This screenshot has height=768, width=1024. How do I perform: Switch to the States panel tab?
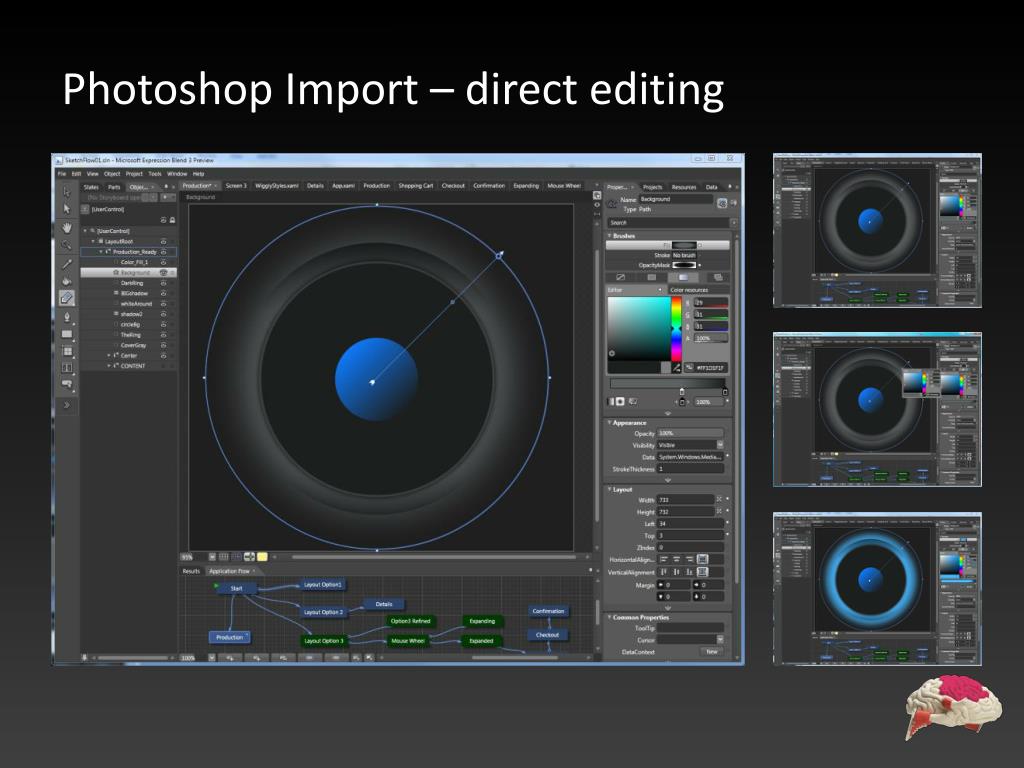(91, 187)
